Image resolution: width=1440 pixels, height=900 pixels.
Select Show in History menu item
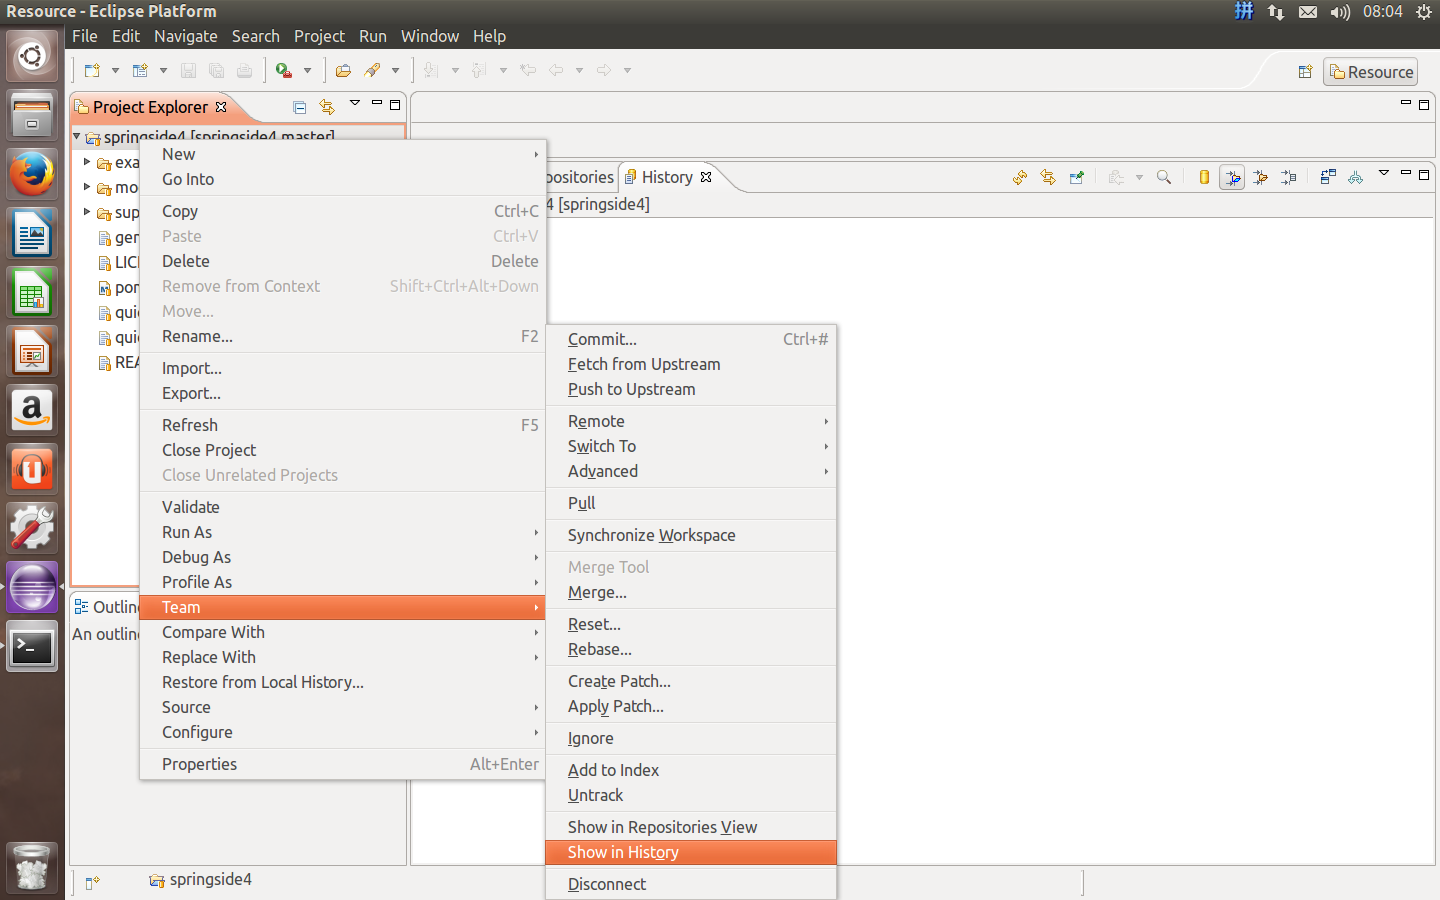coord(691,852)
